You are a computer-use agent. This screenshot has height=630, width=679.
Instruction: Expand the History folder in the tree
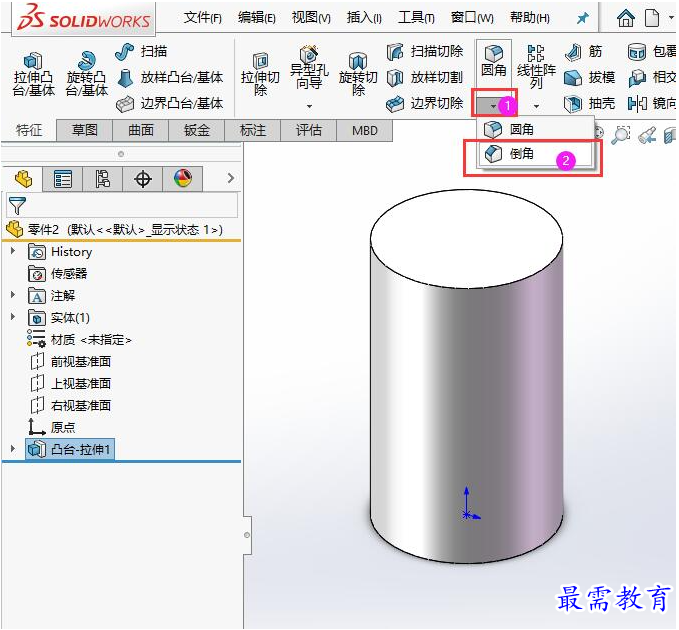pos(13,251)
